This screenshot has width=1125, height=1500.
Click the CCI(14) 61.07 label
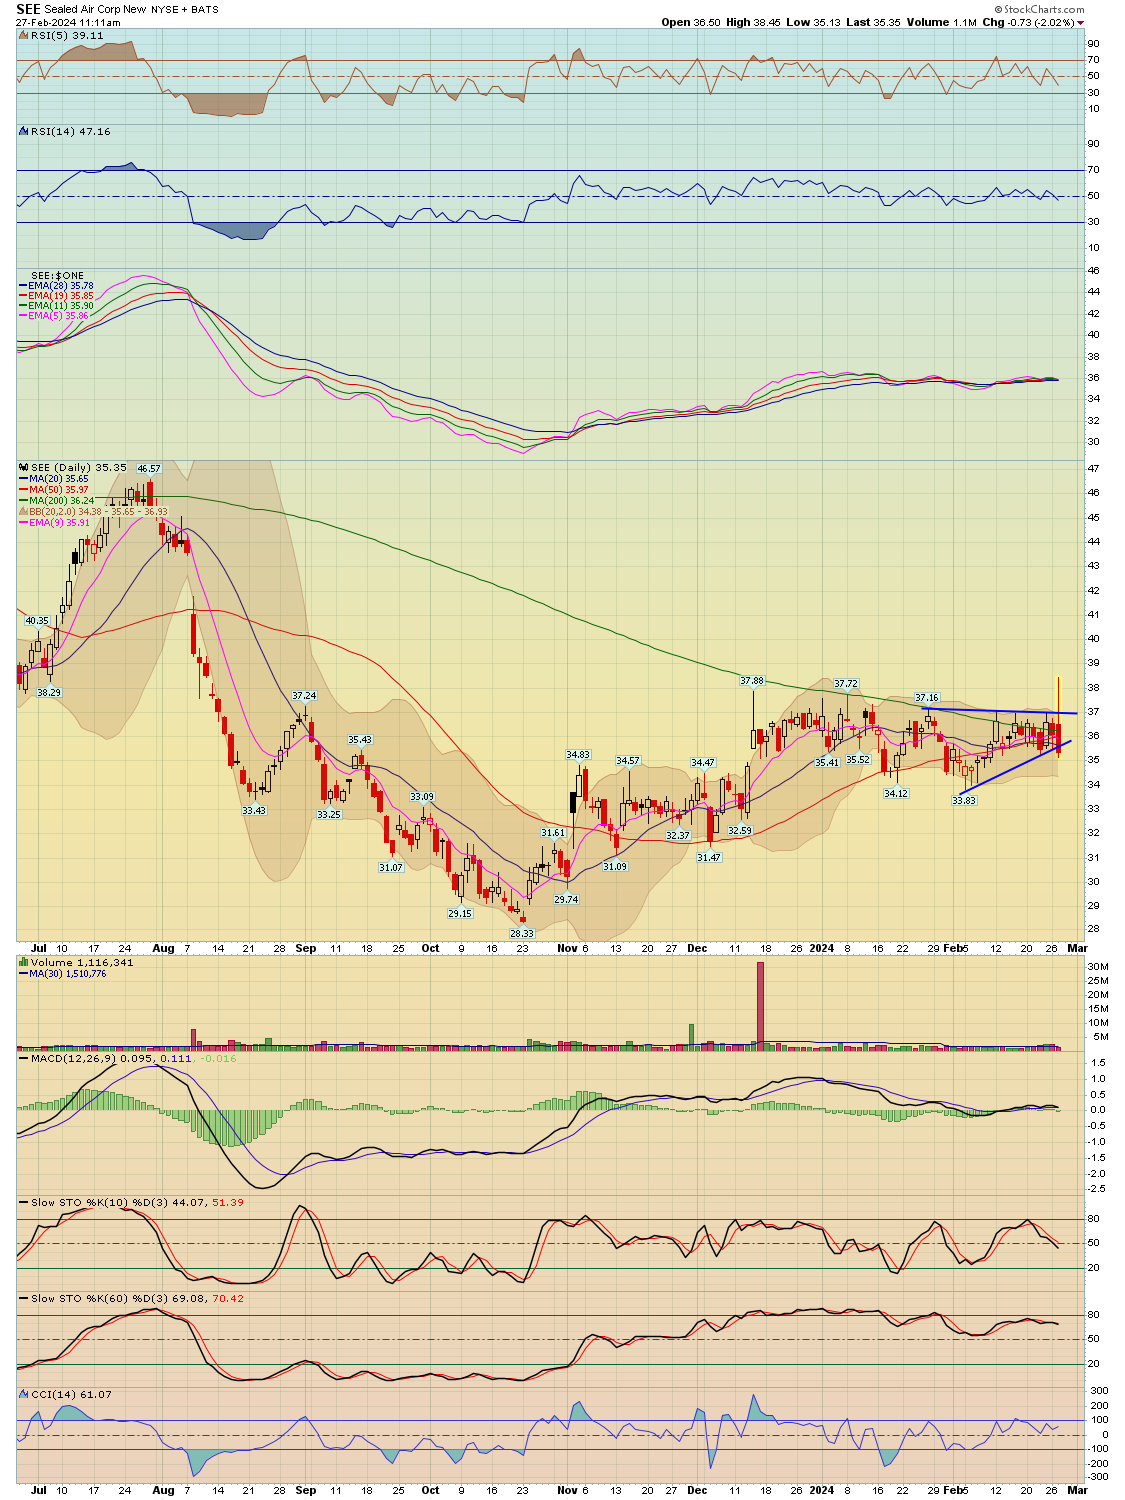coord(71,1394)
